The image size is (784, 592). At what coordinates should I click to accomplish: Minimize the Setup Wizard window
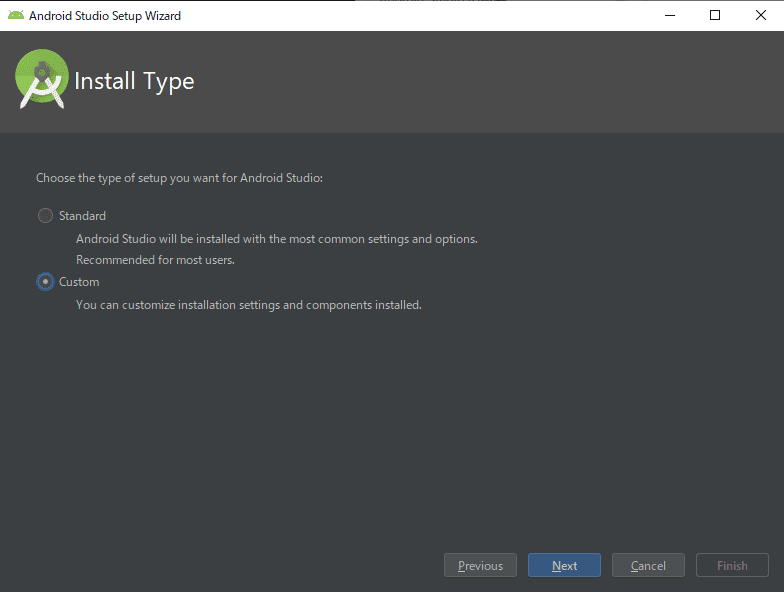[670, 16]
